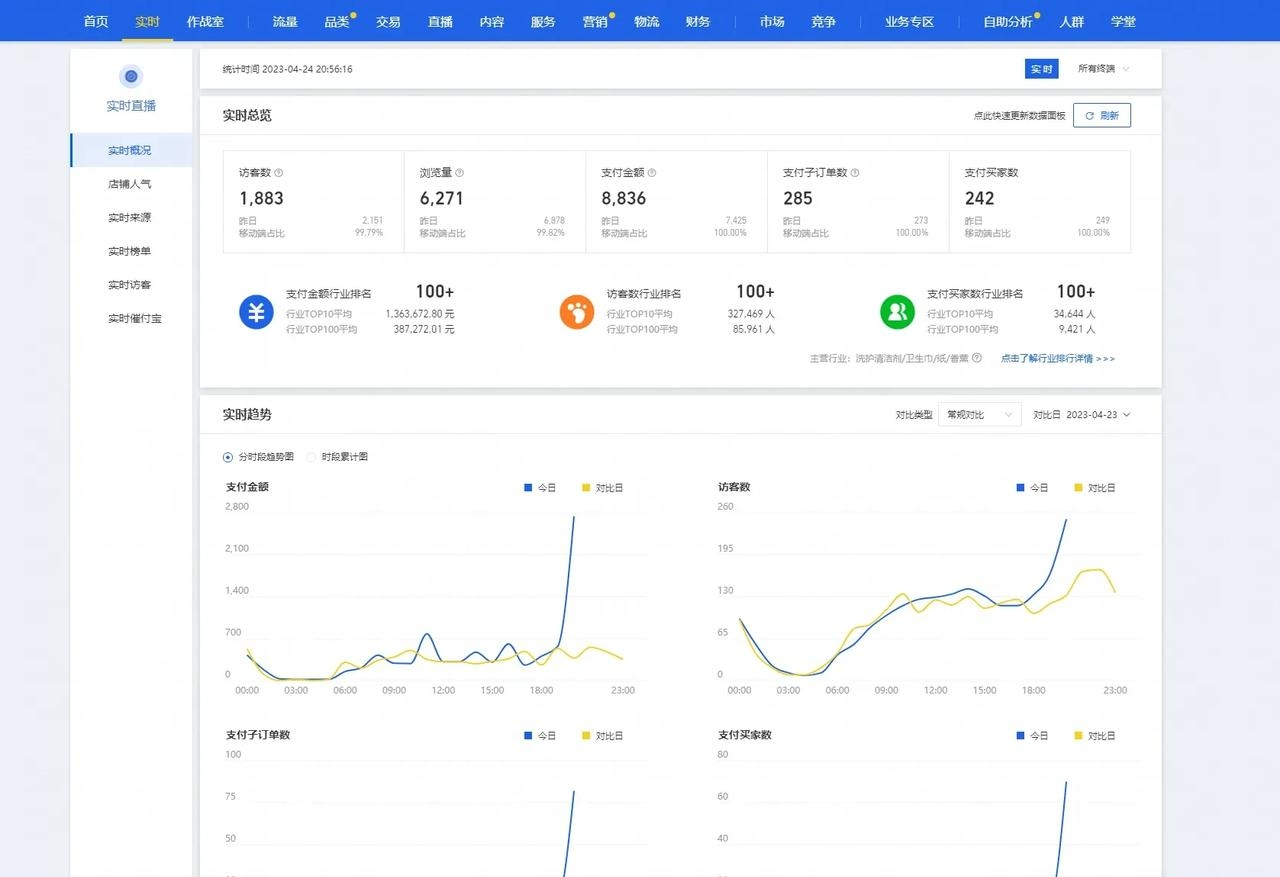The image size is (1280, 877).
Task: Click the blue yen 支付金额行业排名 icon
Action: click(256, 312)
